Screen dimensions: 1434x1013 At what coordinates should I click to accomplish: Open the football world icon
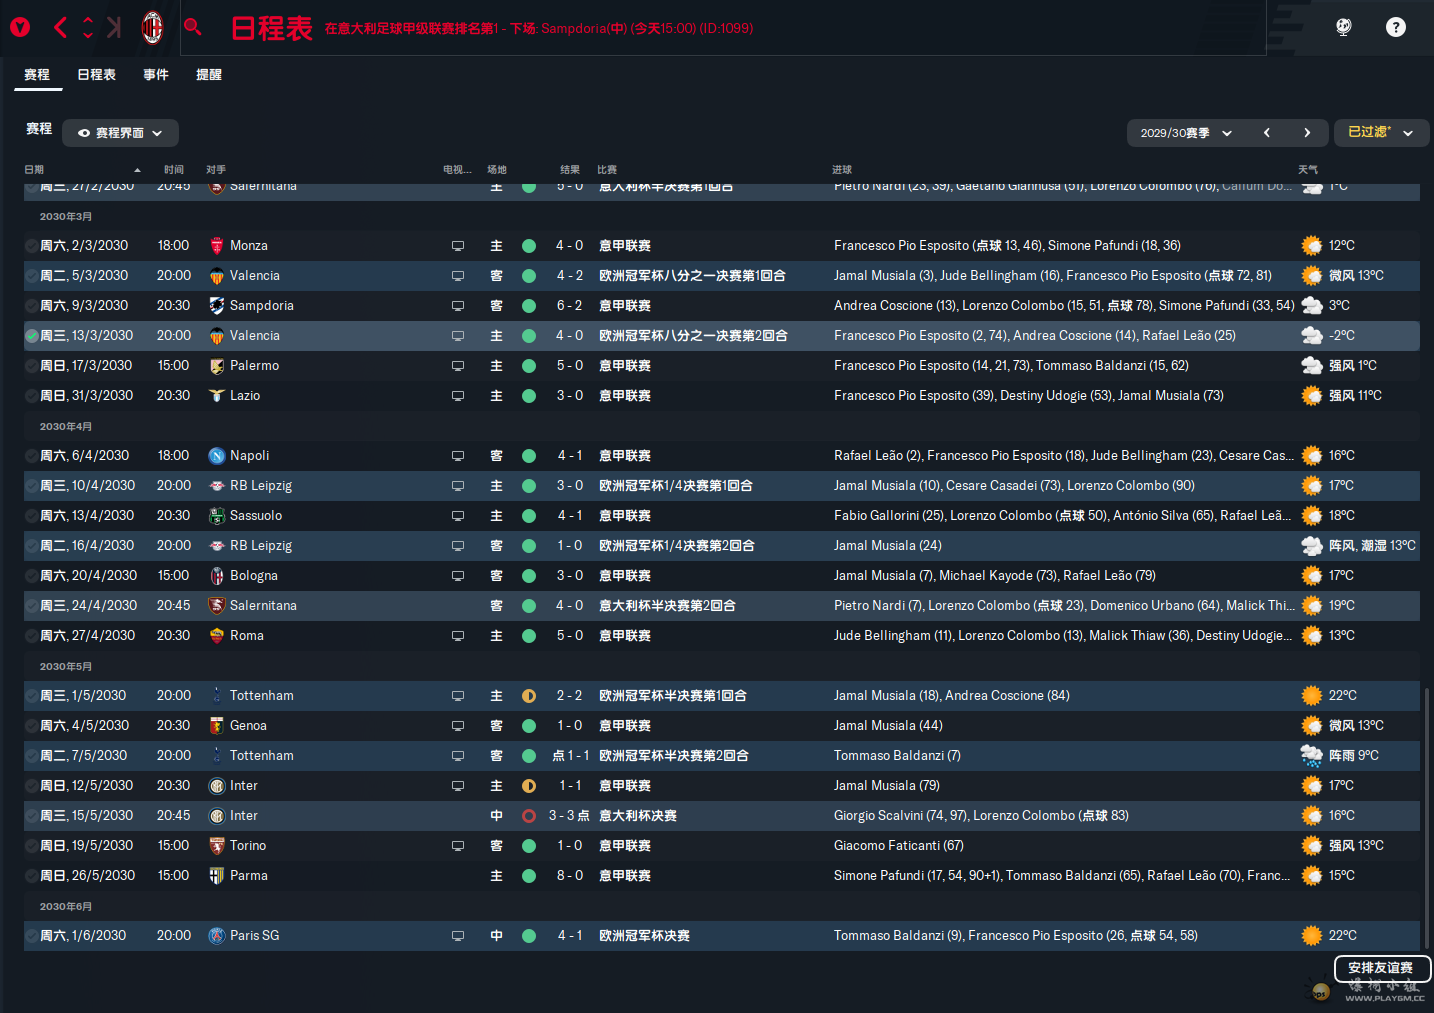tap(1344, 27)
